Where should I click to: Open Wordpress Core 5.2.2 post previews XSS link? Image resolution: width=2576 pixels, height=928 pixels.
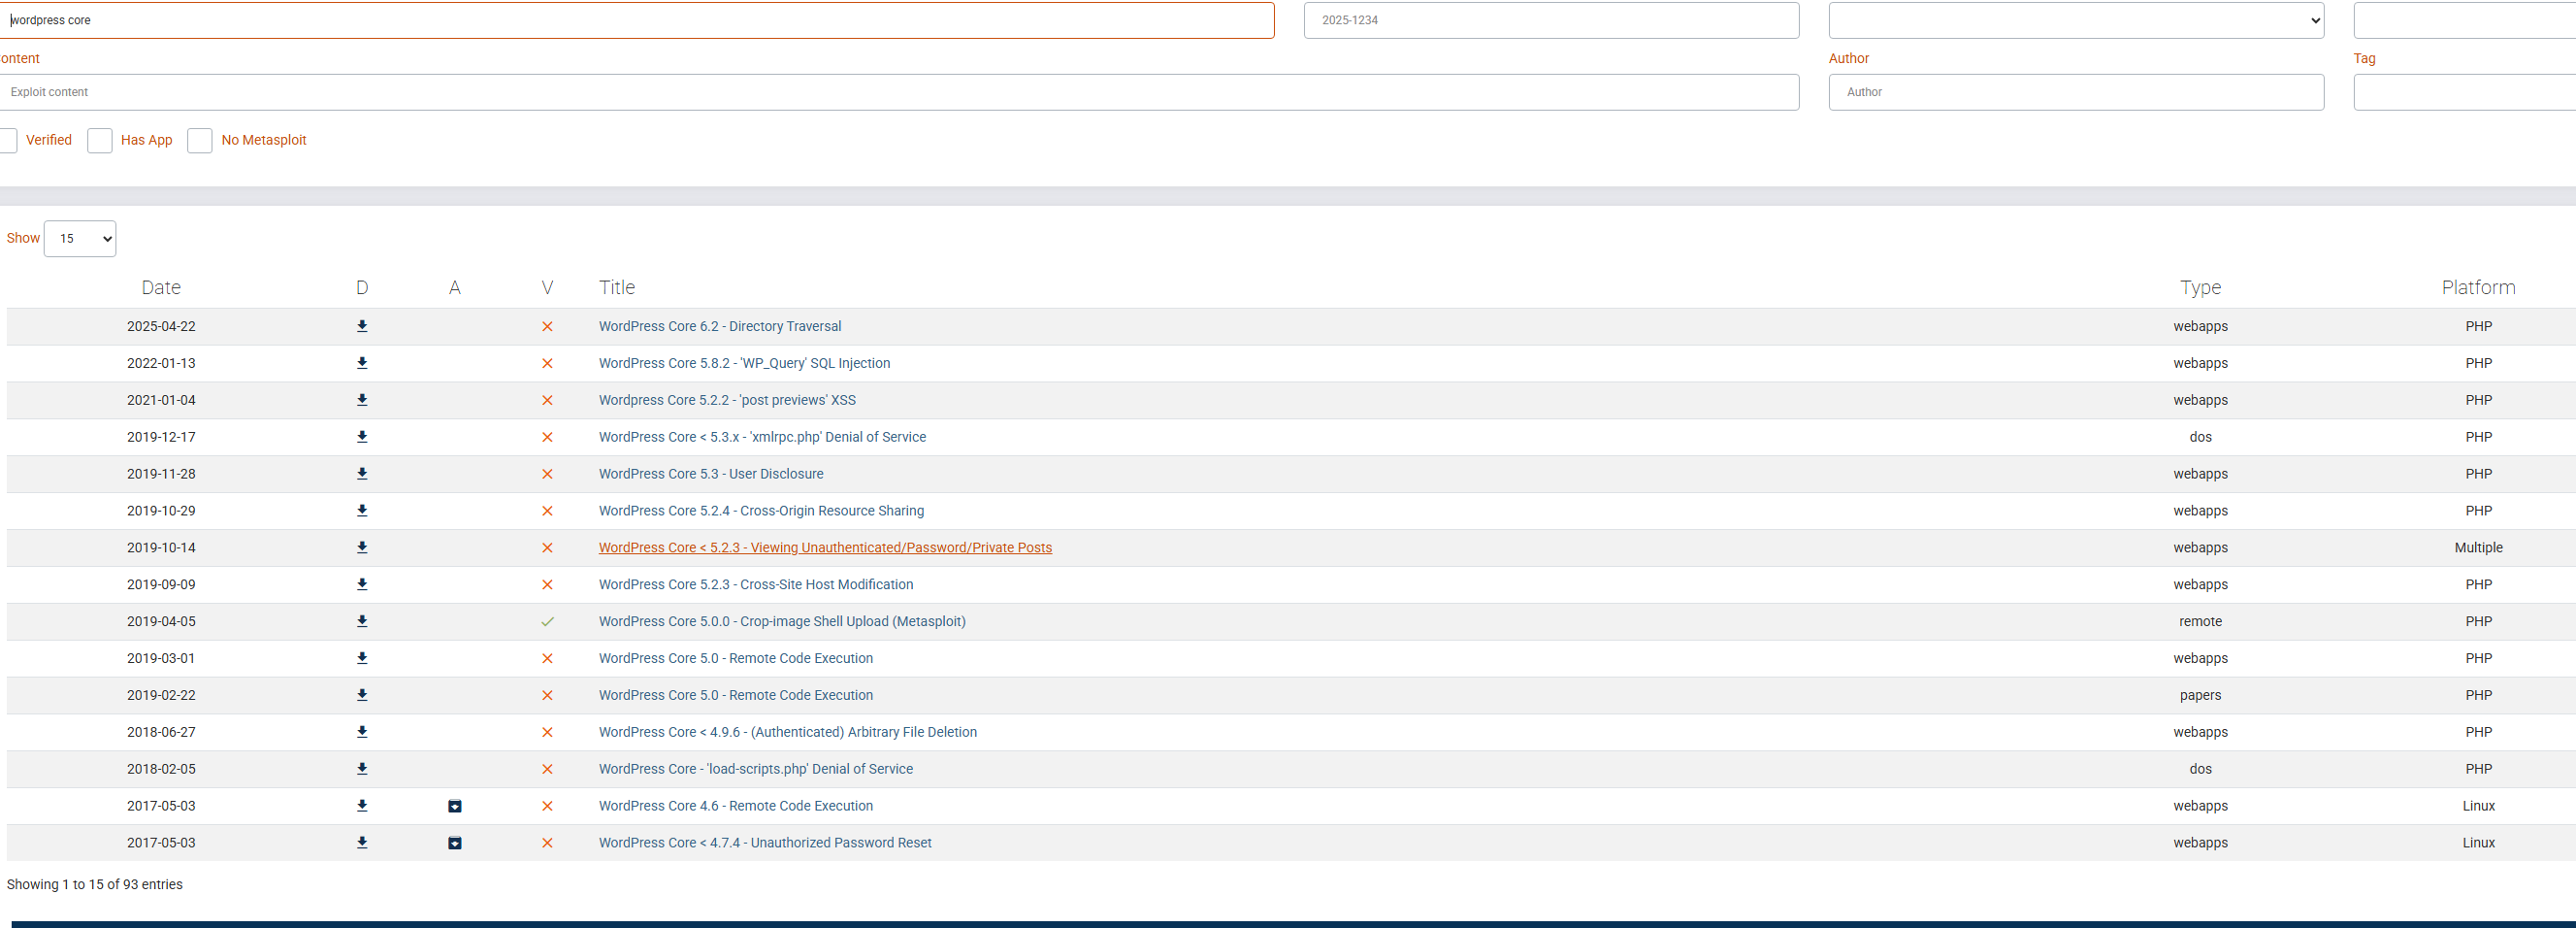(x=727, y=400)
